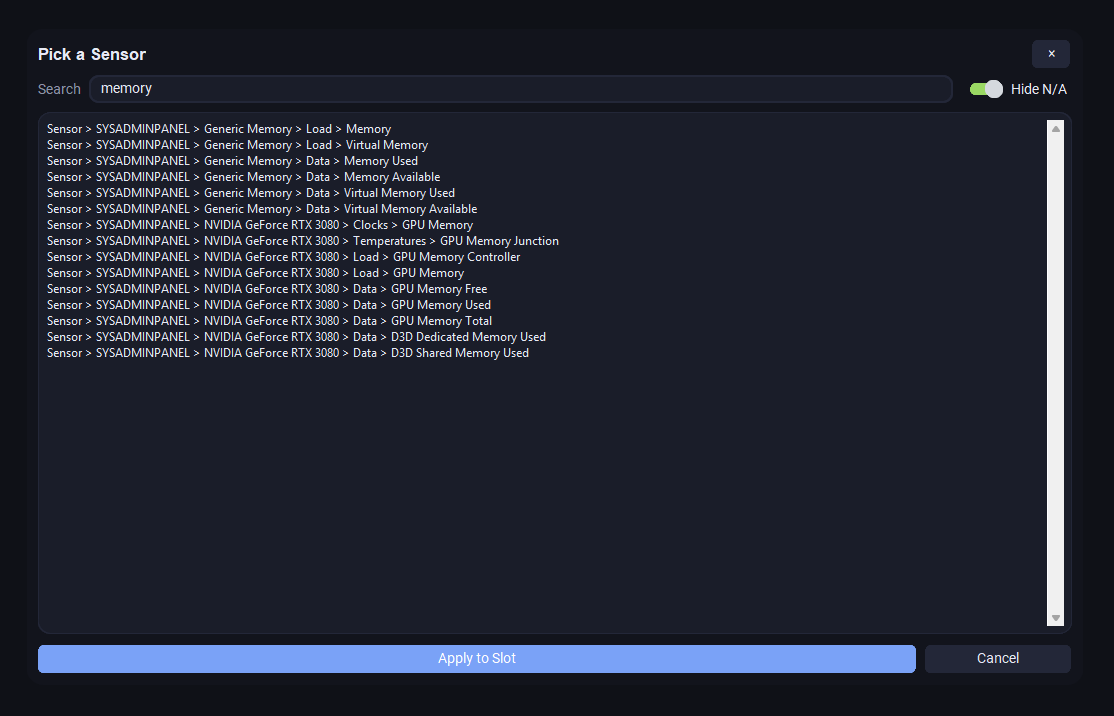Image resolution: width=1114 pixels, height=716 pixels.
Task: Select the GPU Memory Total sensor
Action: (268, 320)
